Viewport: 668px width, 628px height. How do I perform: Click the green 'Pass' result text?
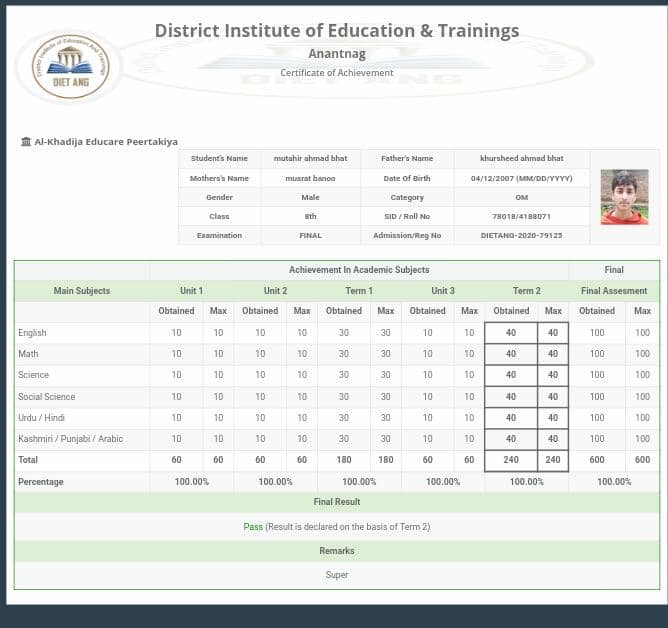pos(253,527)
